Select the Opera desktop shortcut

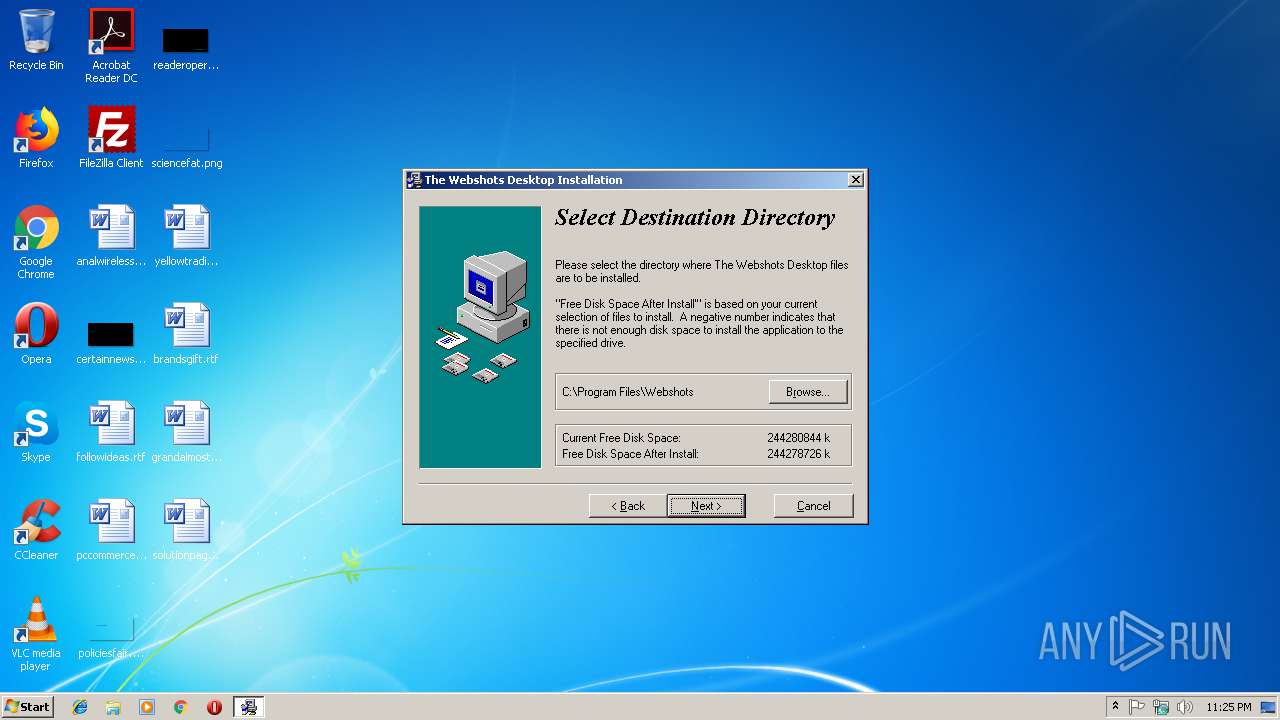pyautogui.click(x=36, y=334)
